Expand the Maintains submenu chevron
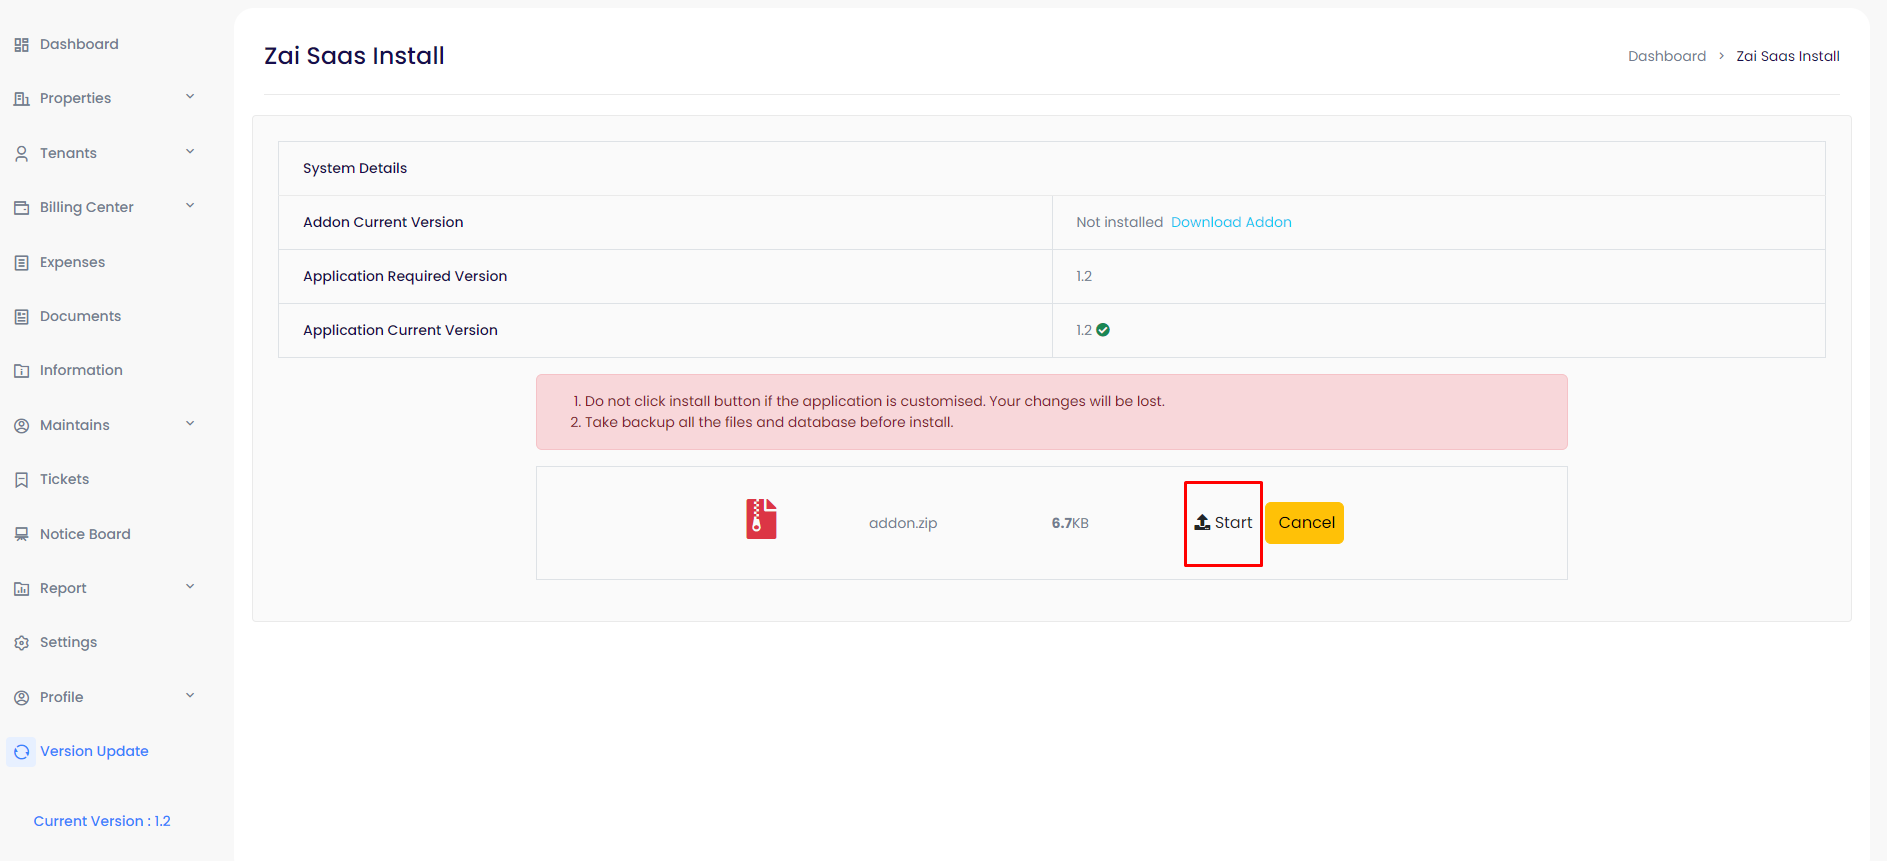Screen dimensions: 1887x861 pyautogui.click(x=190, y=424)
